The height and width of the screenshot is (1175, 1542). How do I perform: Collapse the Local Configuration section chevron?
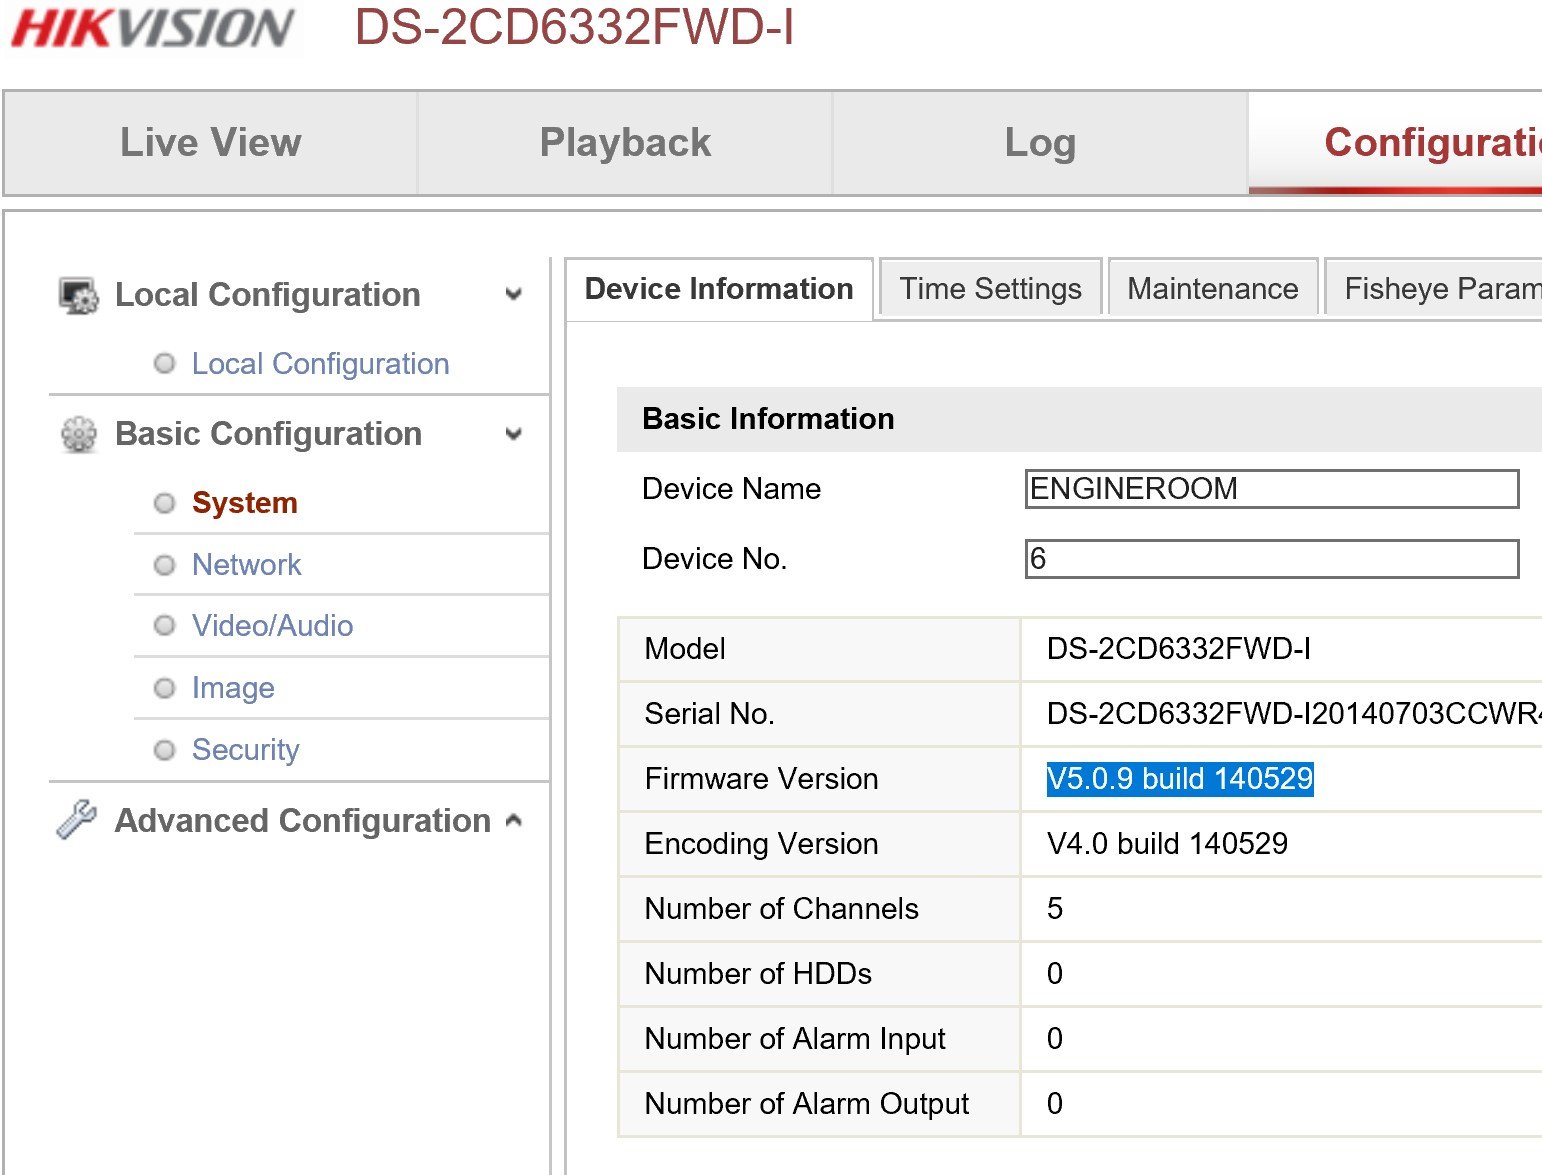pyautogui.click(x=514, y=295)
